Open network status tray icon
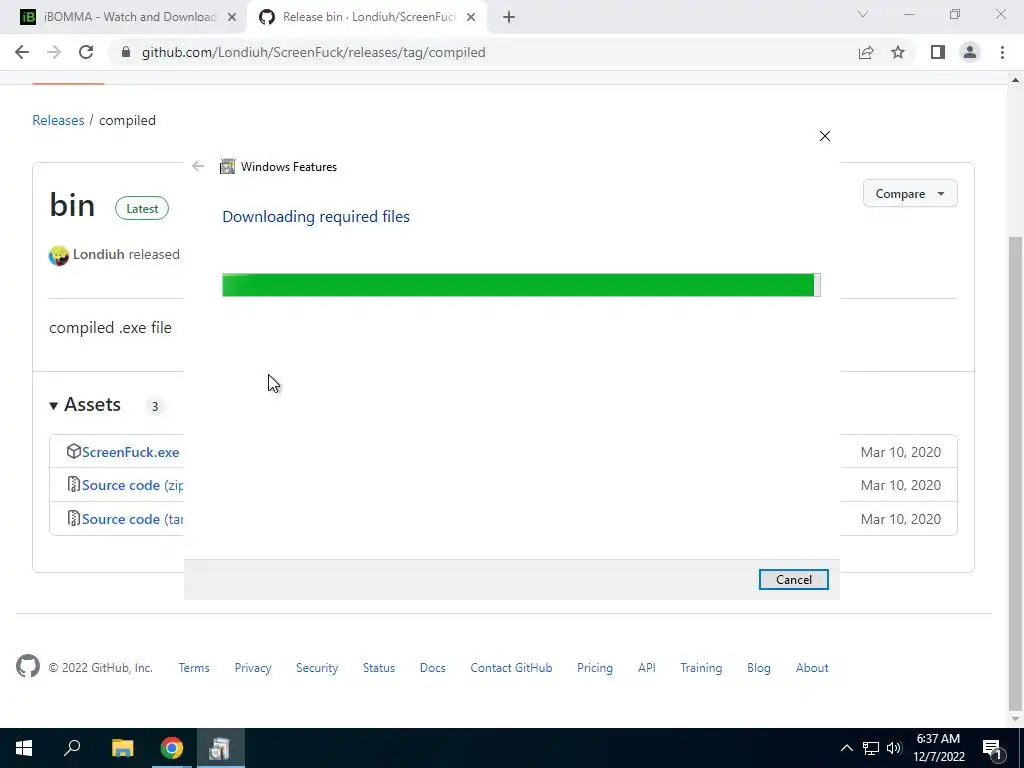 (x=871, y=748)
